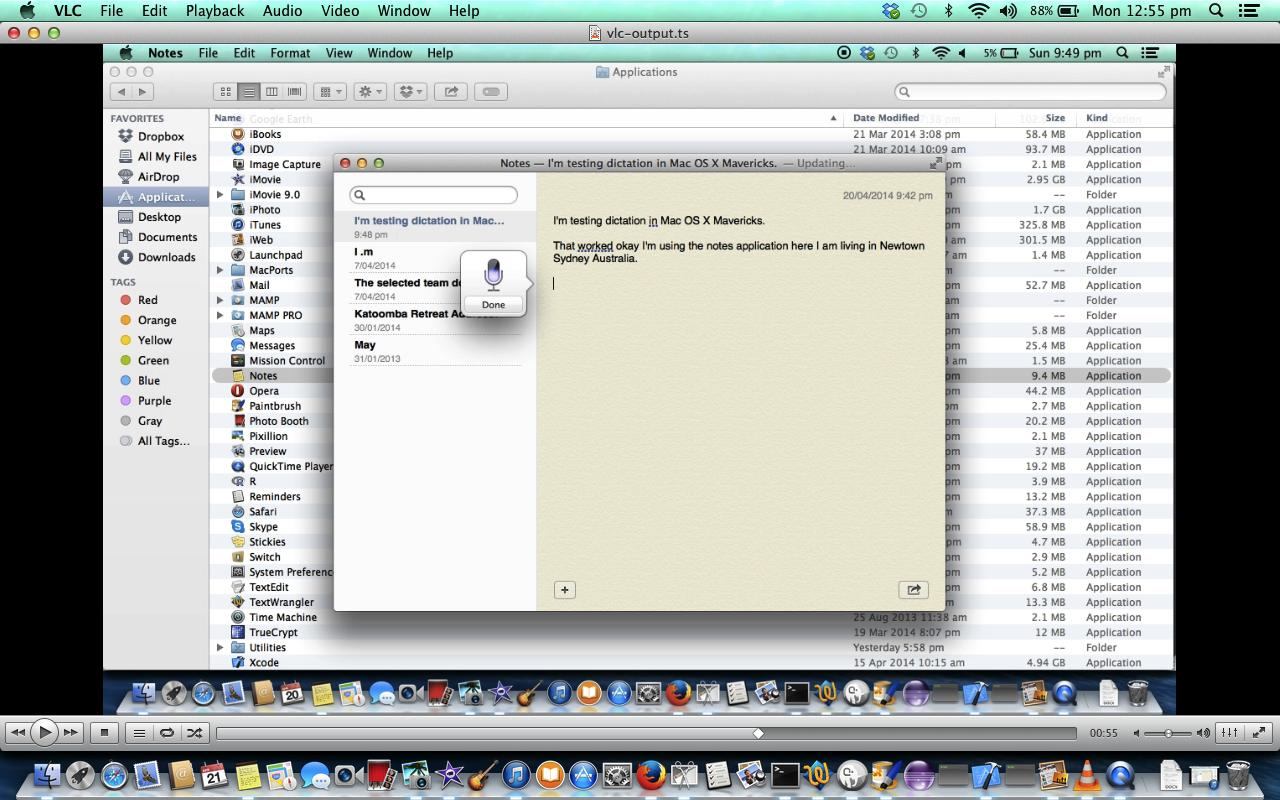Toggle the VLC playlist view button
This screenshot has height=800, width=1280.
(x=139, y=733)
